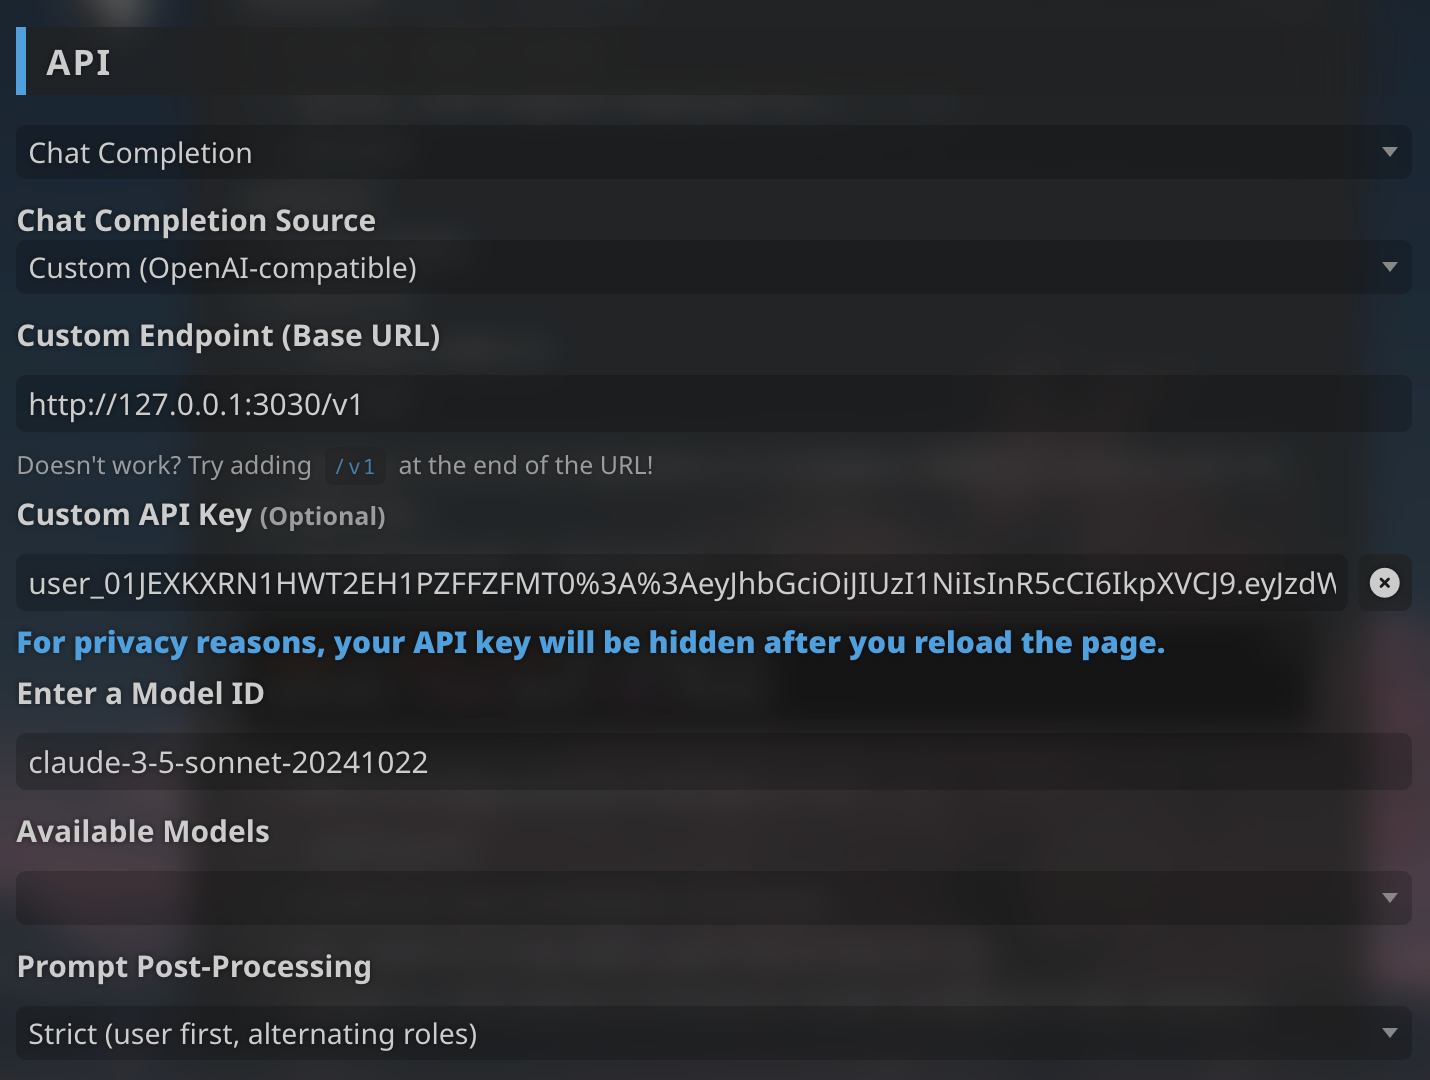The height and width of the screenshot is (1080, 1430).
Task: Open the empty Available Models dropdown
Action: pos(714,897)
